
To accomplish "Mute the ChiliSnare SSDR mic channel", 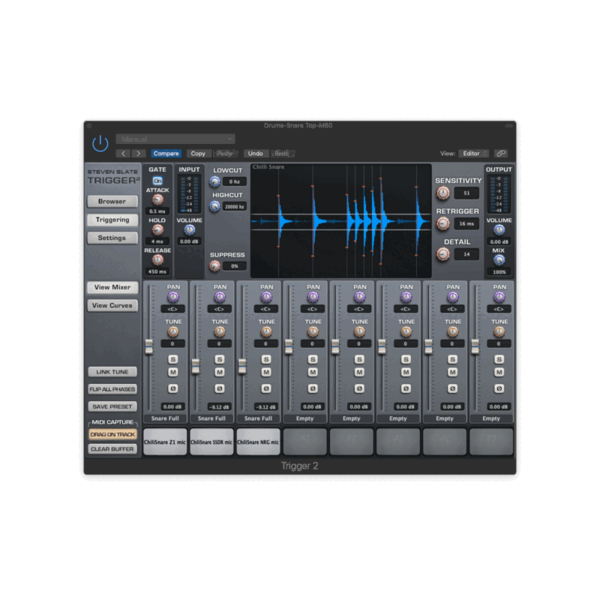I will point(220,372).
